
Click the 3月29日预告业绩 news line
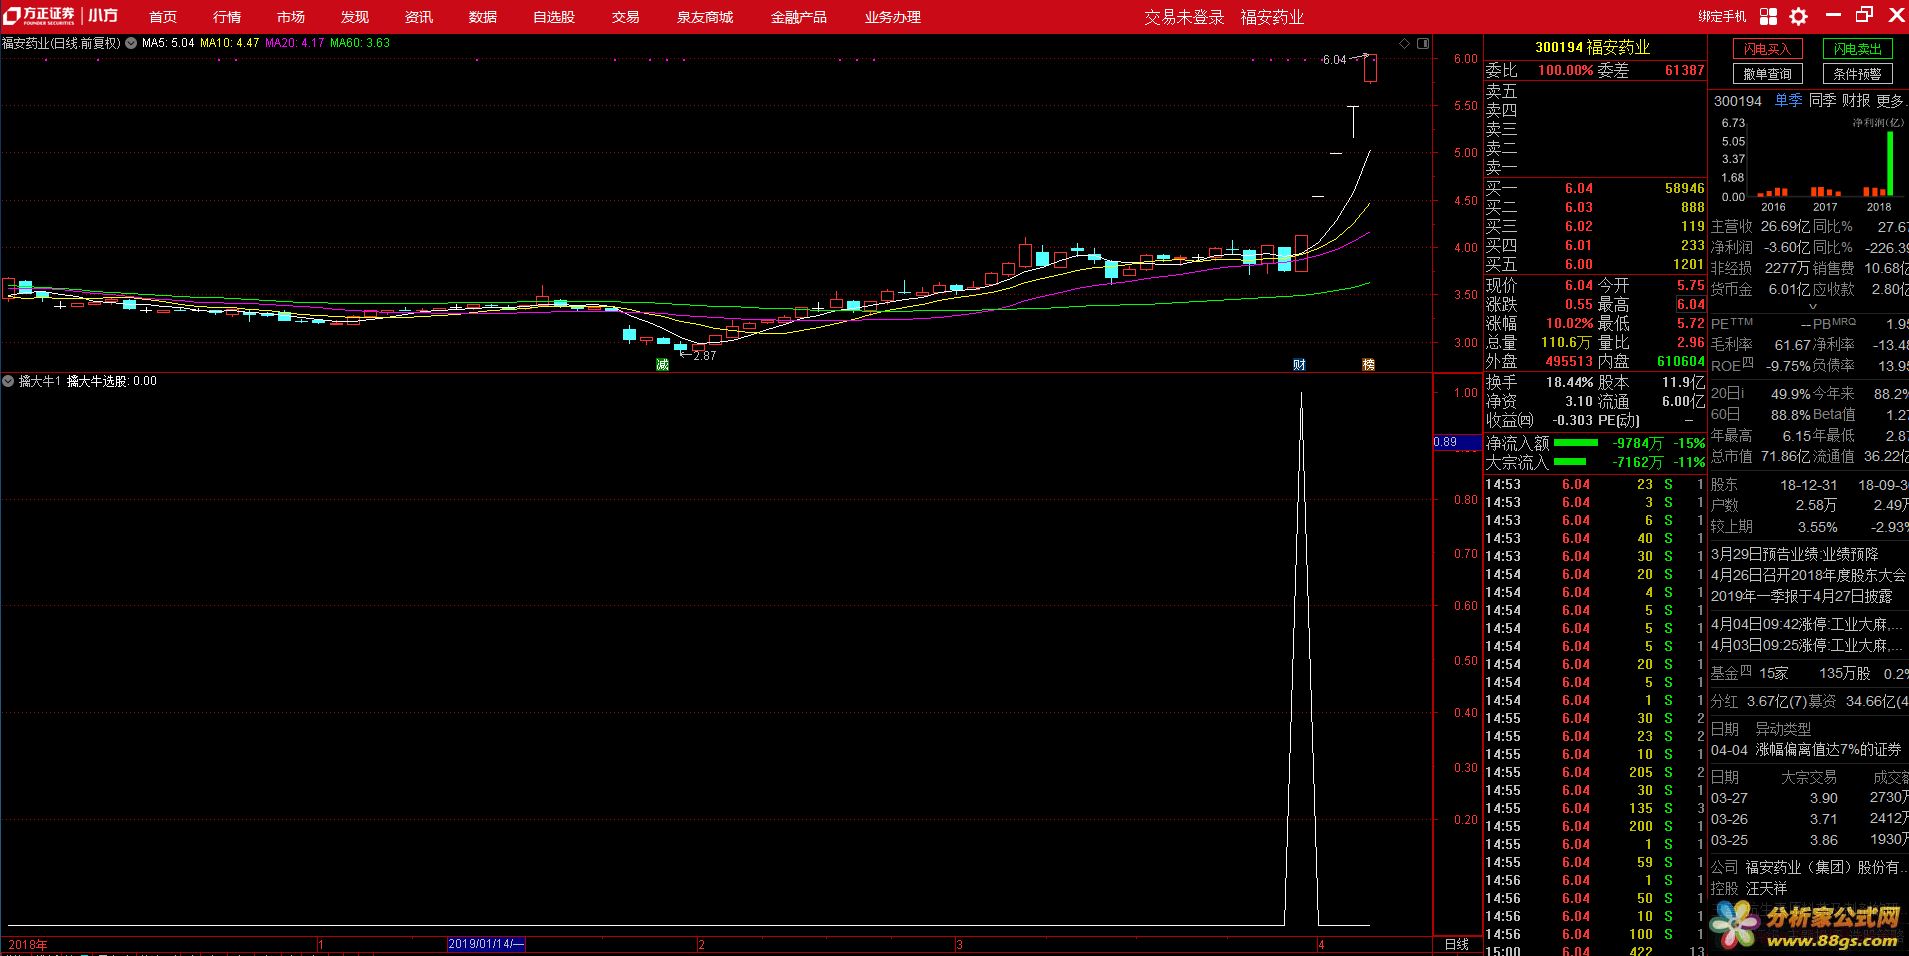pos(1794,554)
